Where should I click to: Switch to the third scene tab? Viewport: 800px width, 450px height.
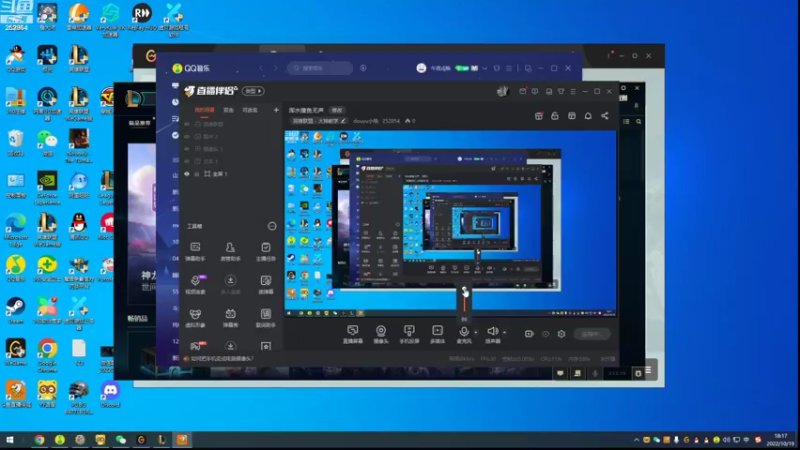point(249,110)
